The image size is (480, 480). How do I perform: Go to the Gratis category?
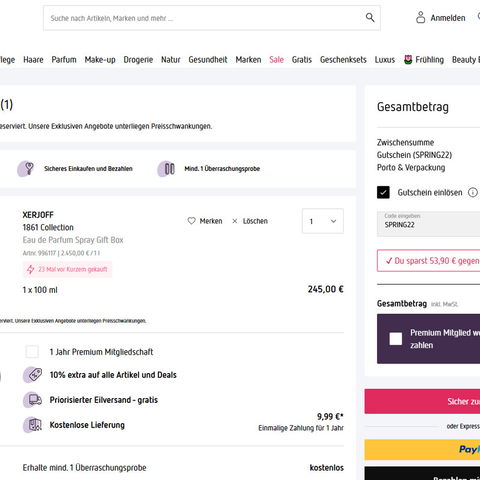(x=302, y=60)
